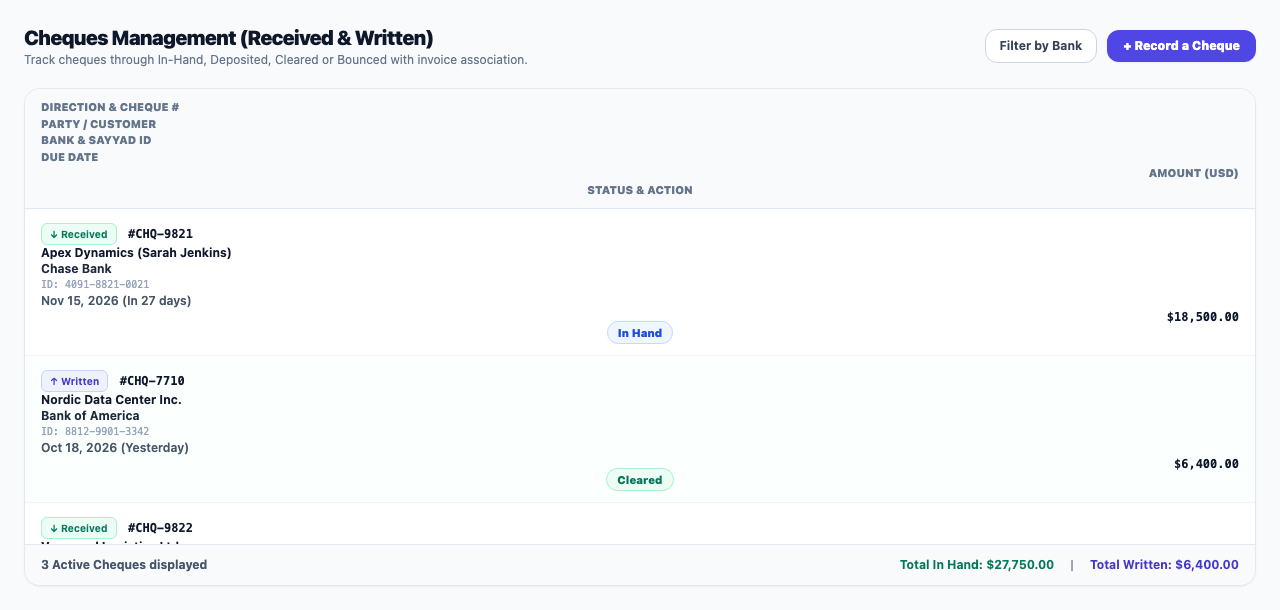The width and height of the screenshot is (1280, 610).
Task: Open cheque number #CHQ-9822
Action: click(x=160, y=528)
